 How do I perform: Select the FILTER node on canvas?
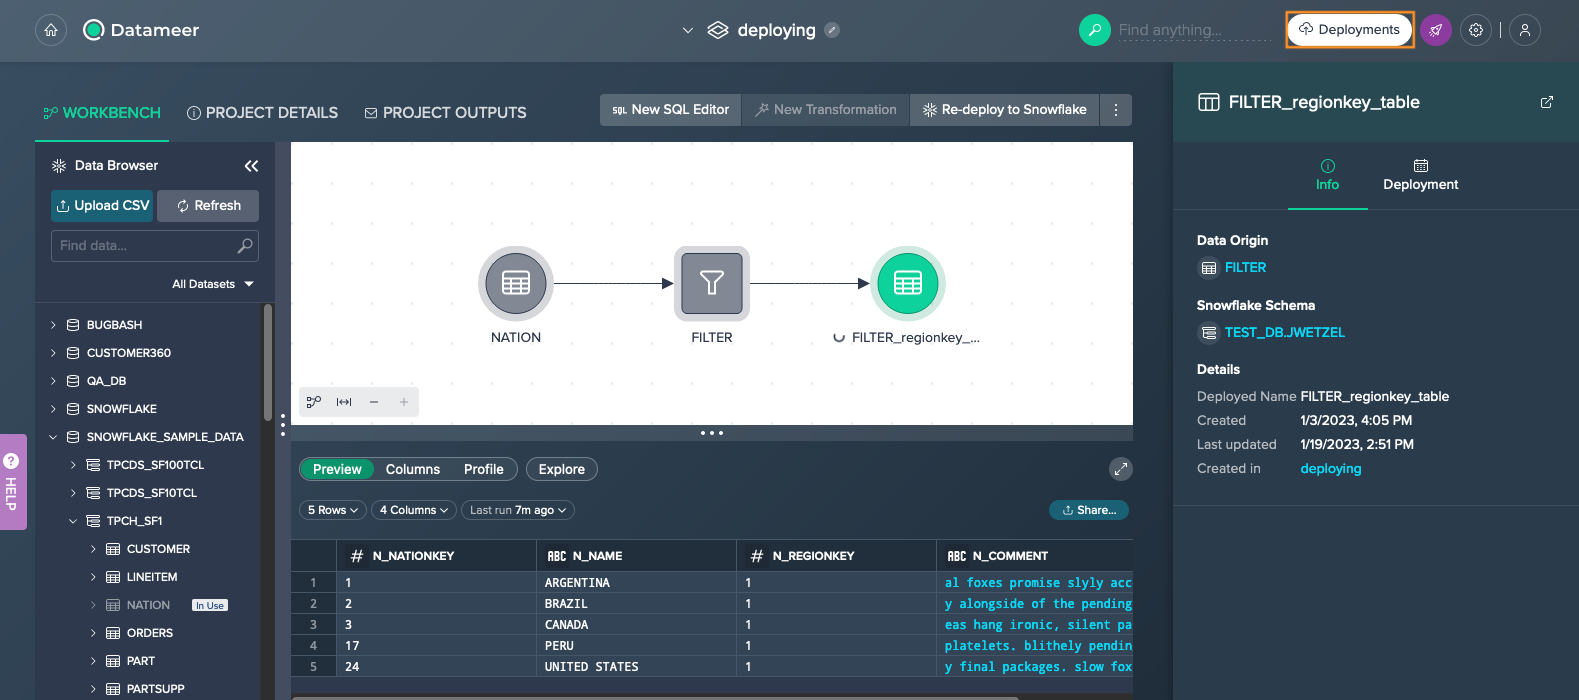coord(712,283)
